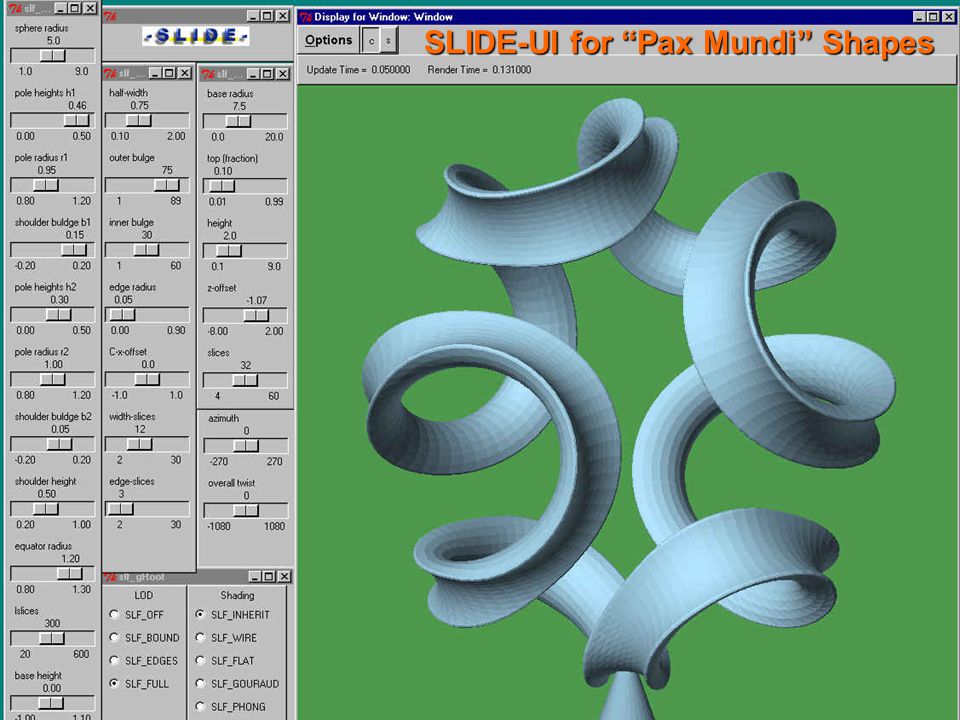Click the overall twist slider
This screenshot has height=720, width=960.
(245, 511)
